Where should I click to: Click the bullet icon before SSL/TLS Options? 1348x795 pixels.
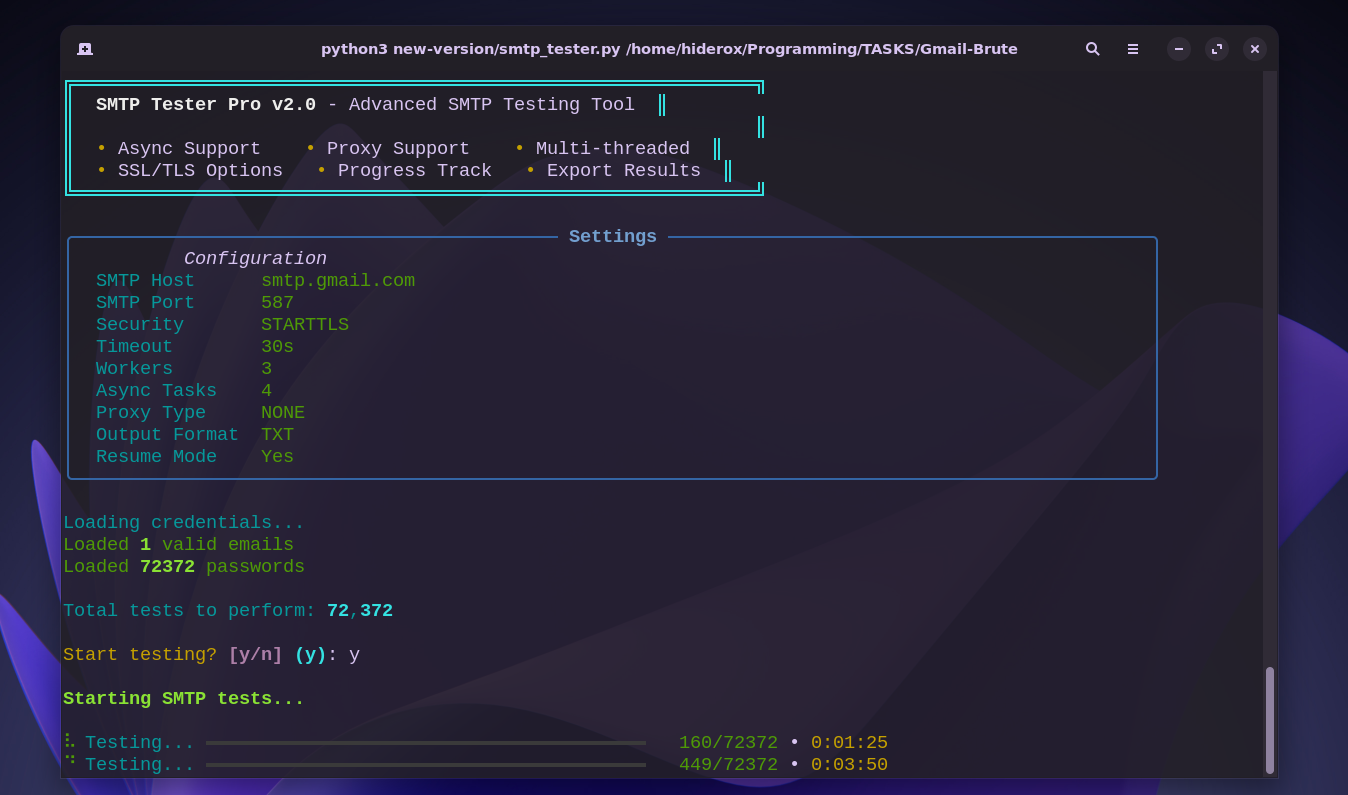(x=101, y=170)
